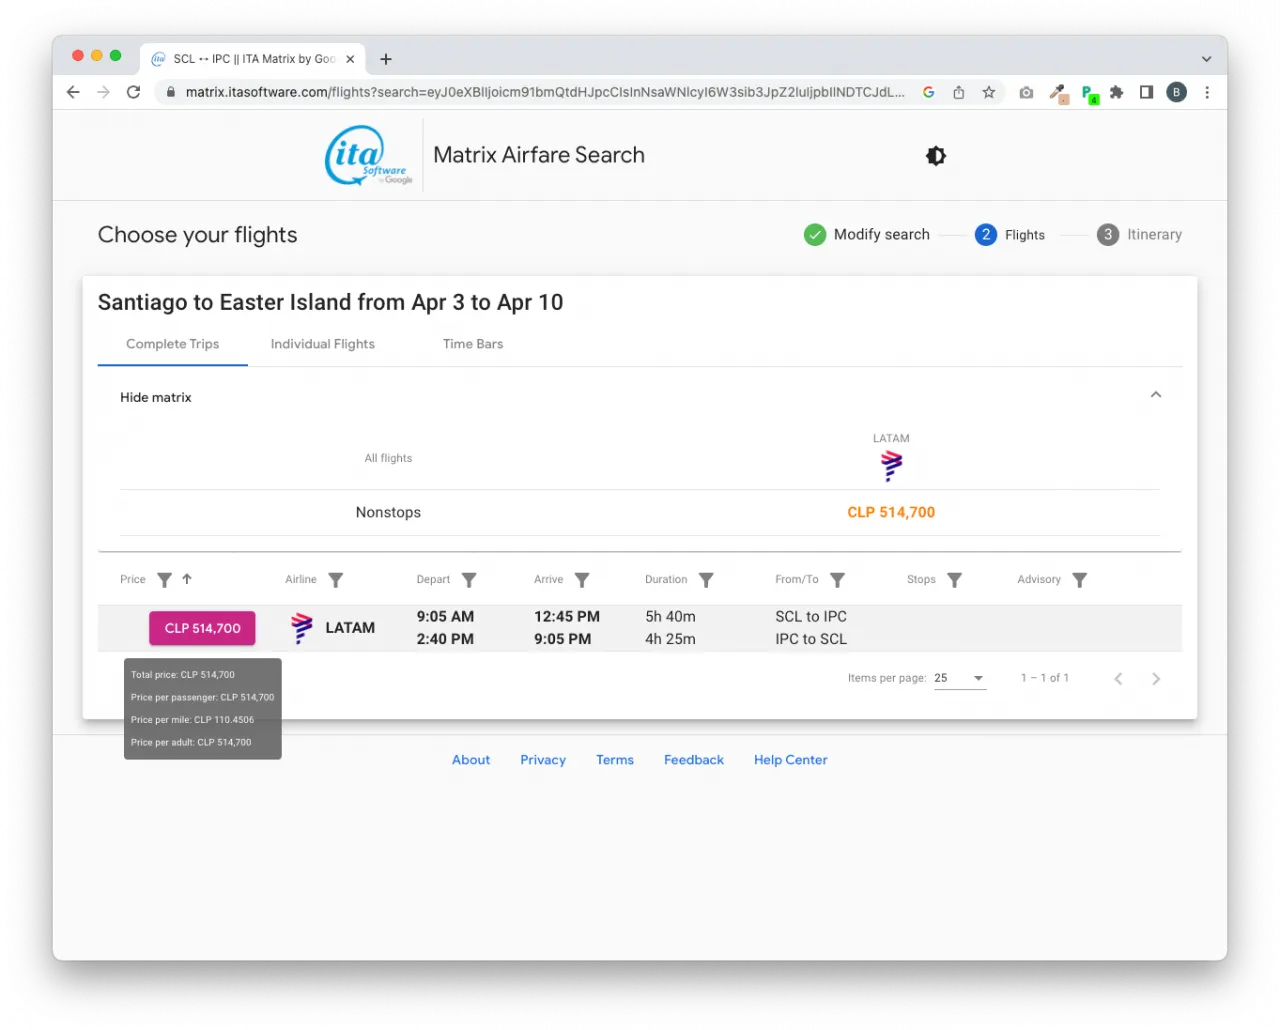
Task: Open the Price column filter
Action: 165,580
